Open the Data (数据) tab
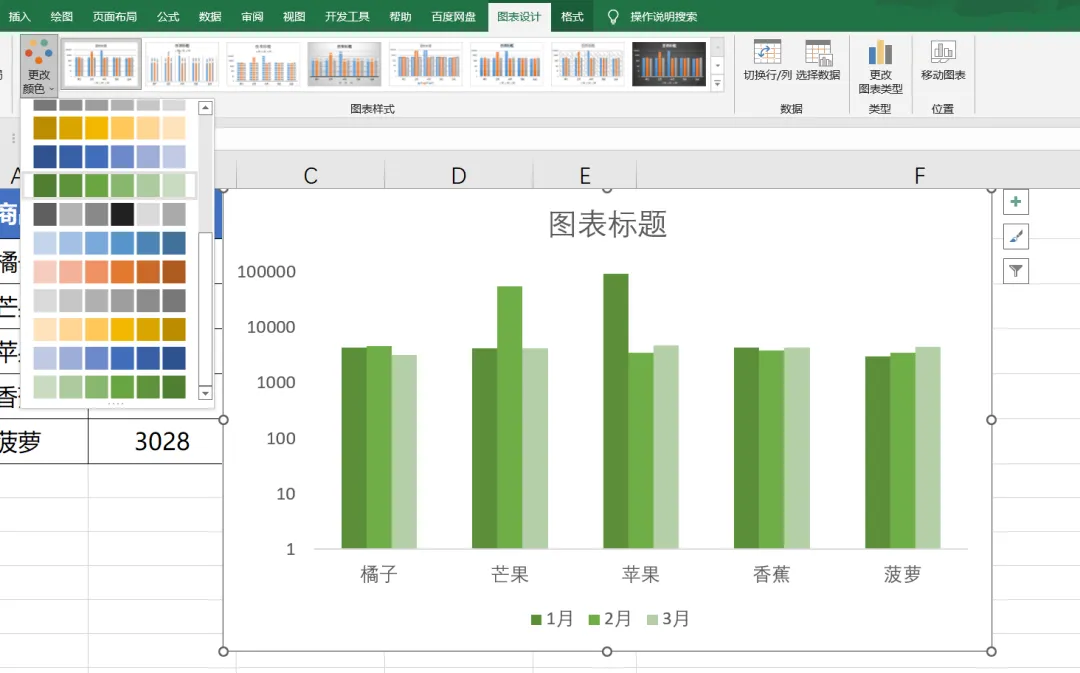Viewport: 1080px width, 673px height. point(209,17)
